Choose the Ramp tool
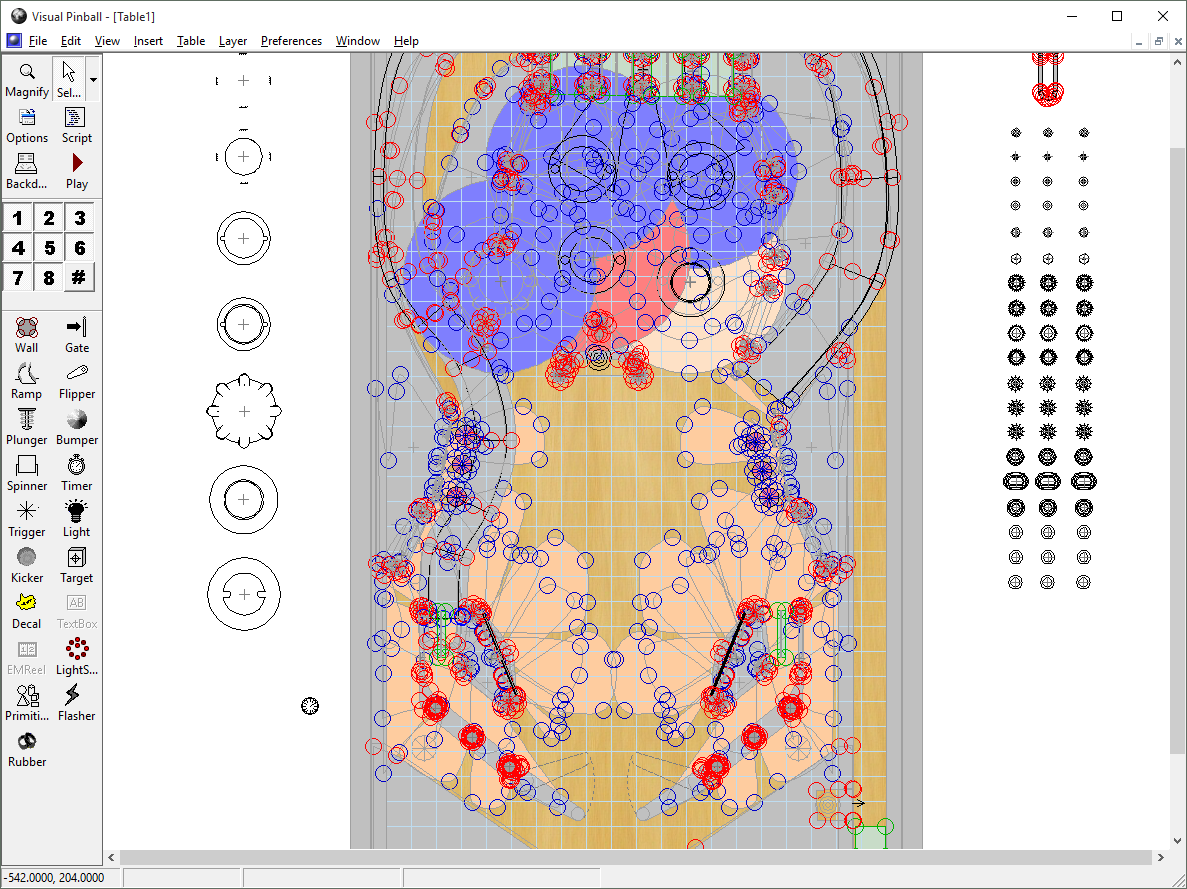 click(27, 381)
